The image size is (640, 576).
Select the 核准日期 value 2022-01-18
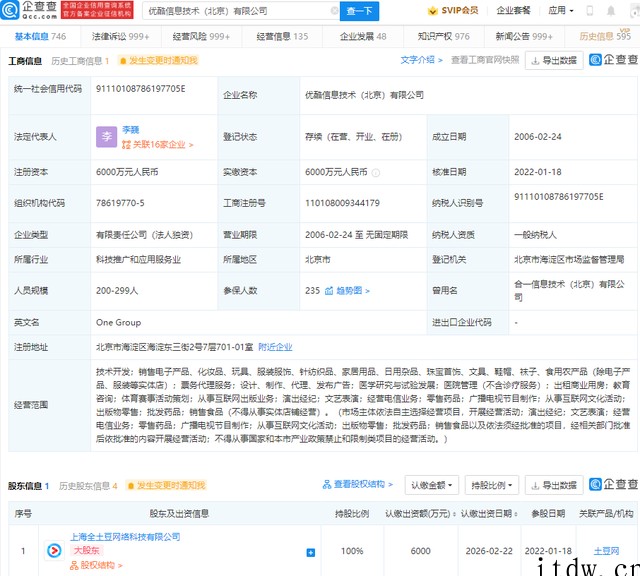[538, 172]
